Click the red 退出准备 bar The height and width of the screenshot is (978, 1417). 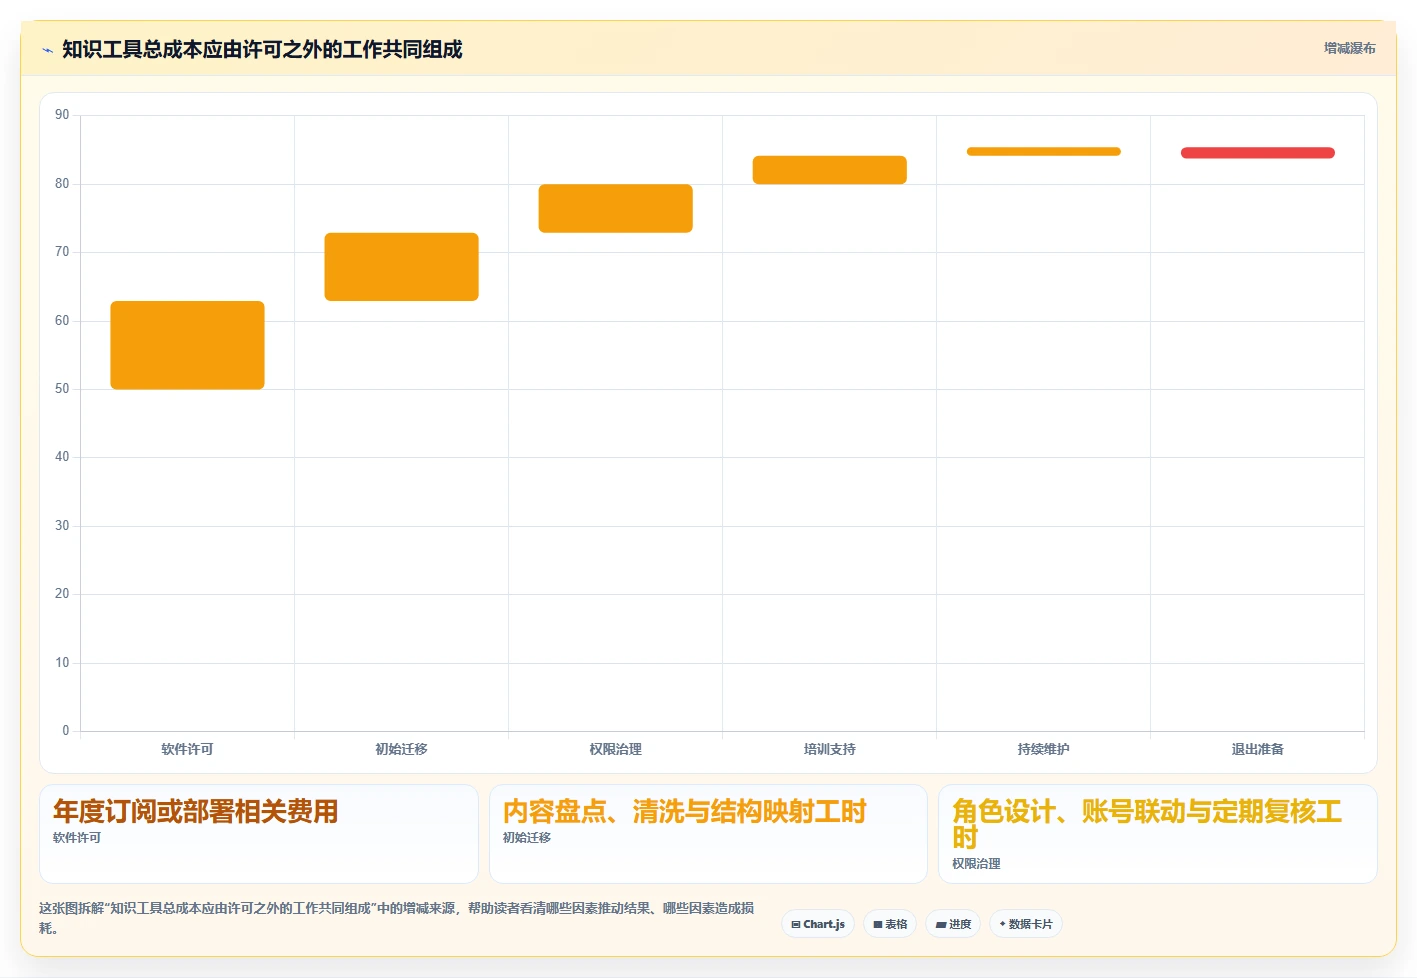tap(1257, 153)
